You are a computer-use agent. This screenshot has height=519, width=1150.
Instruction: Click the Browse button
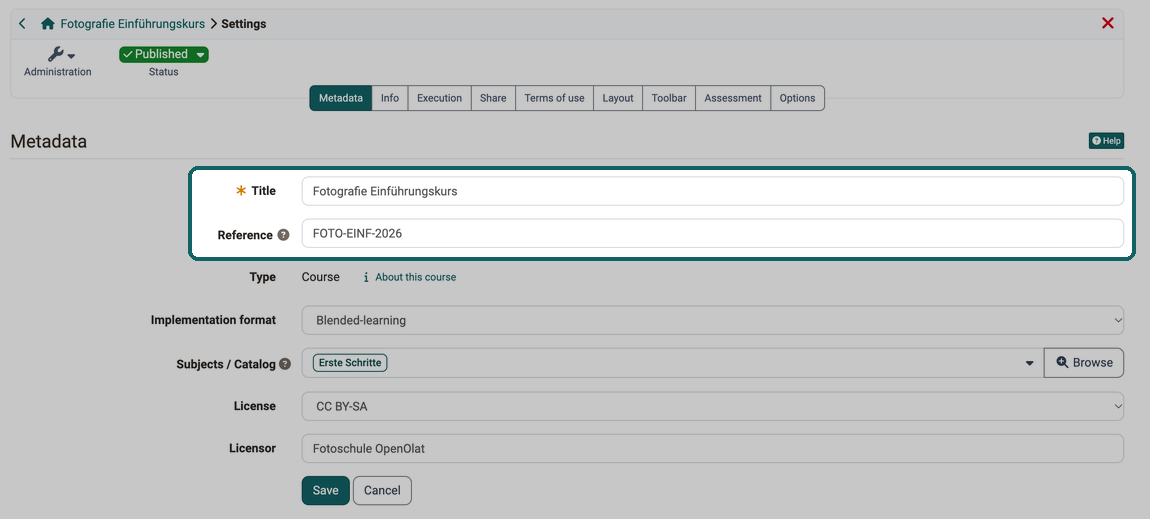[x=1083, y=363]
